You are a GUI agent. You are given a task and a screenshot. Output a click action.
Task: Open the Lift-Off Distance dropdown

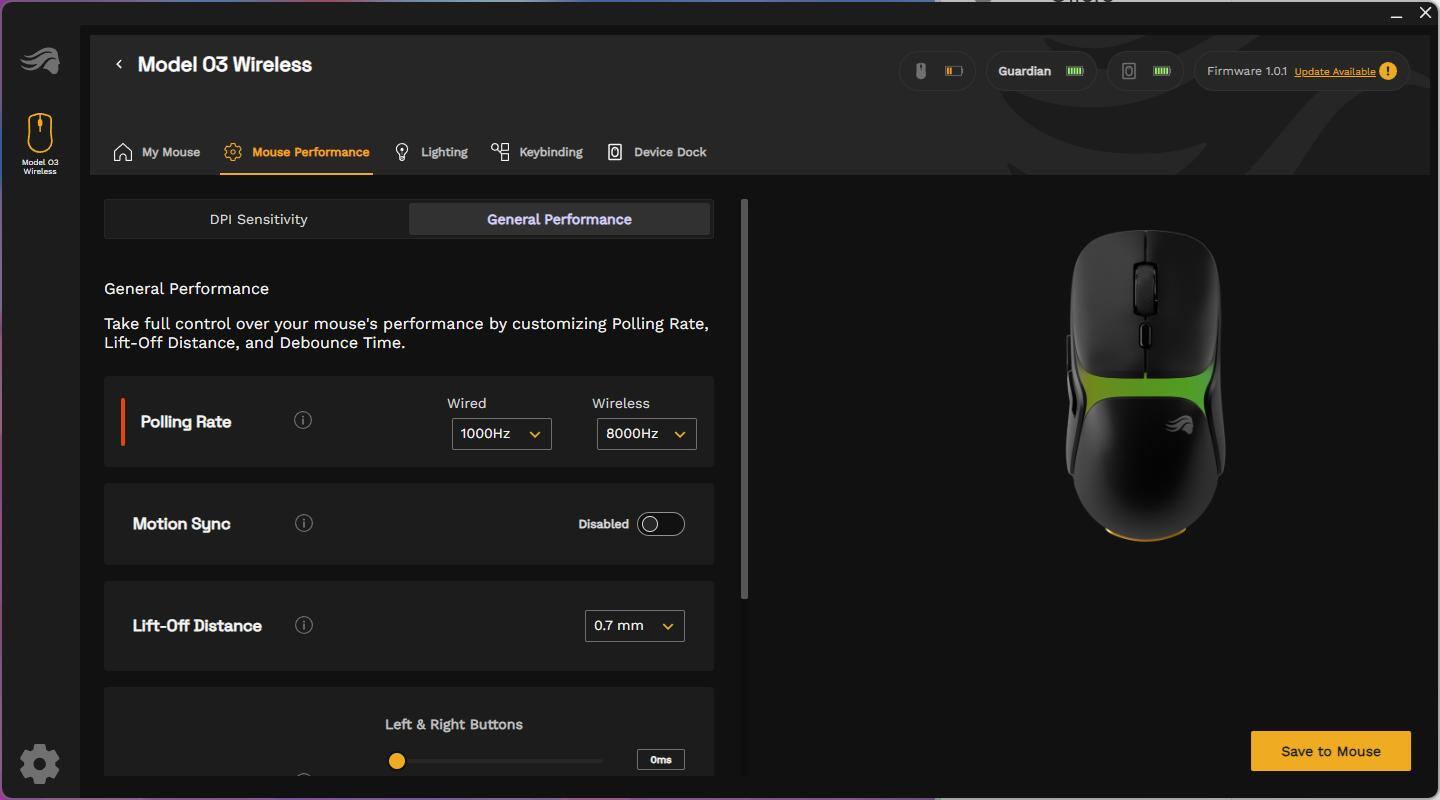coord(634,626)
